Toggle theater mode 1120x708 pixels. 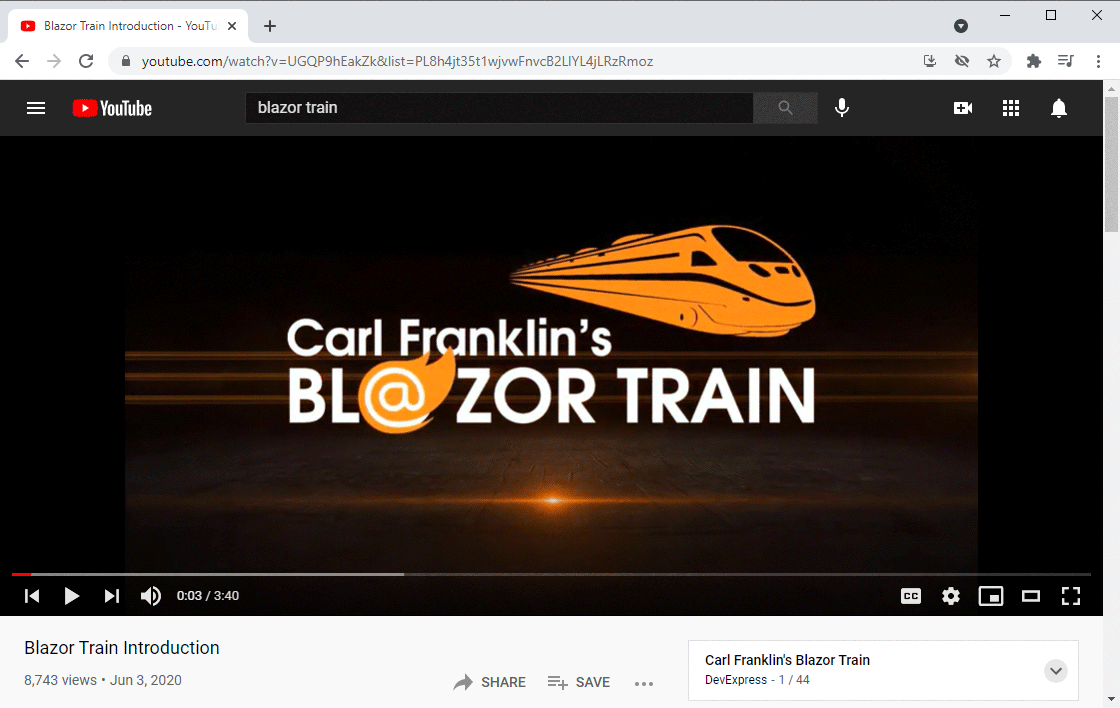point(1031,596)
